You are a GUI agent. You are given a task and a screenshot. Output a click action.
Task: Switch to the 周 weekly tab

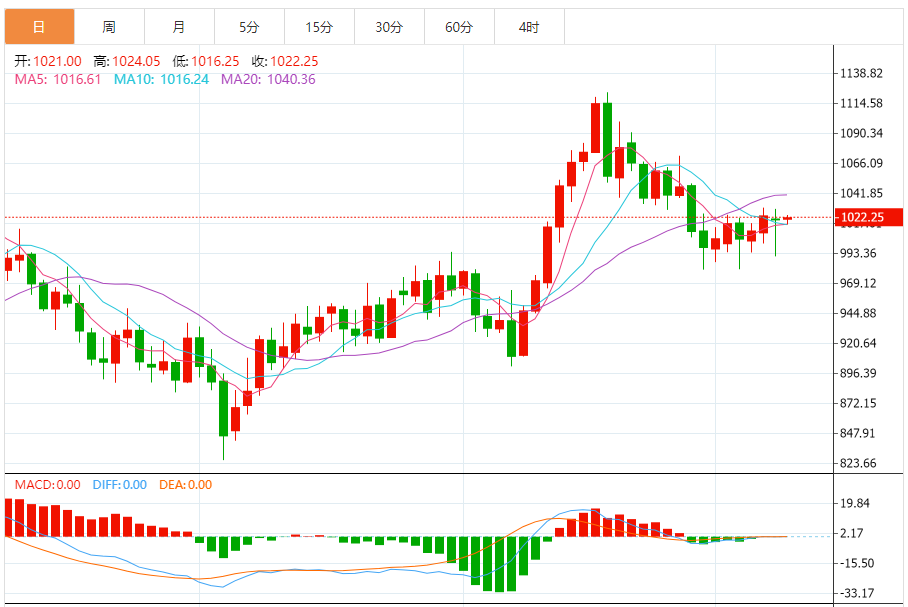coord(109,27)
